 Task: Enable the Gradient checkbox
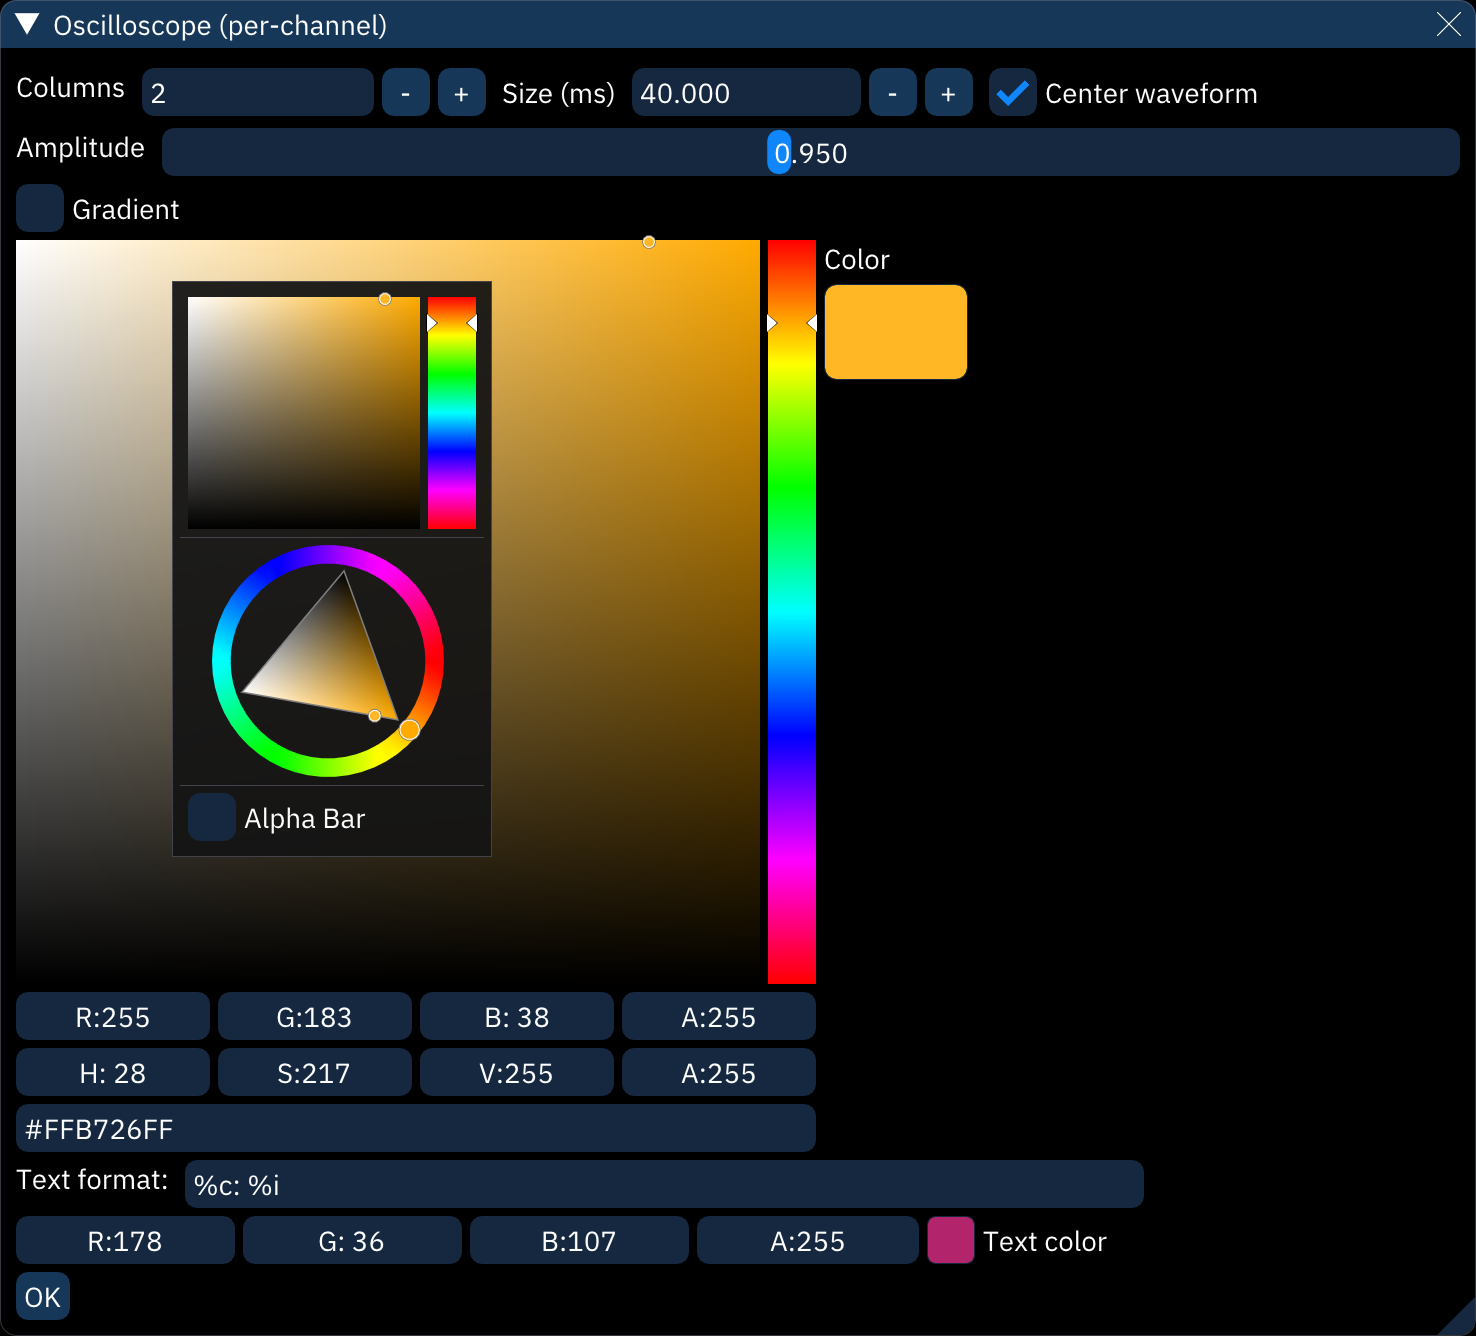coord(40,209)
